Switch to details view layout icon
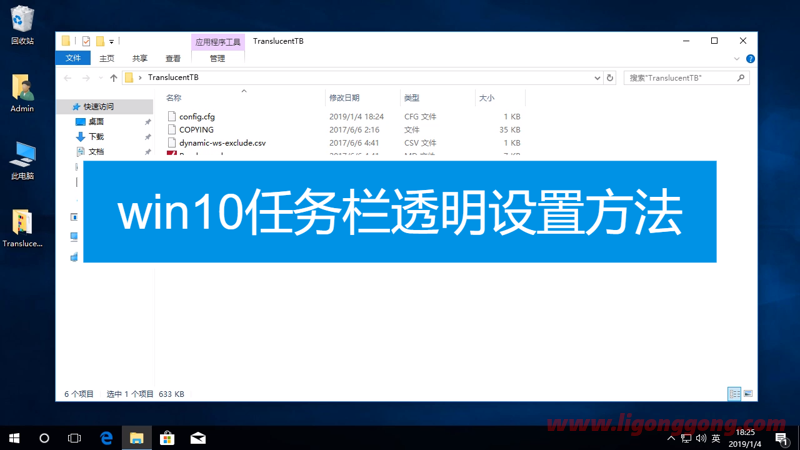Image resolution: width=800 pixels, height=450 pixels. point(734,394)
